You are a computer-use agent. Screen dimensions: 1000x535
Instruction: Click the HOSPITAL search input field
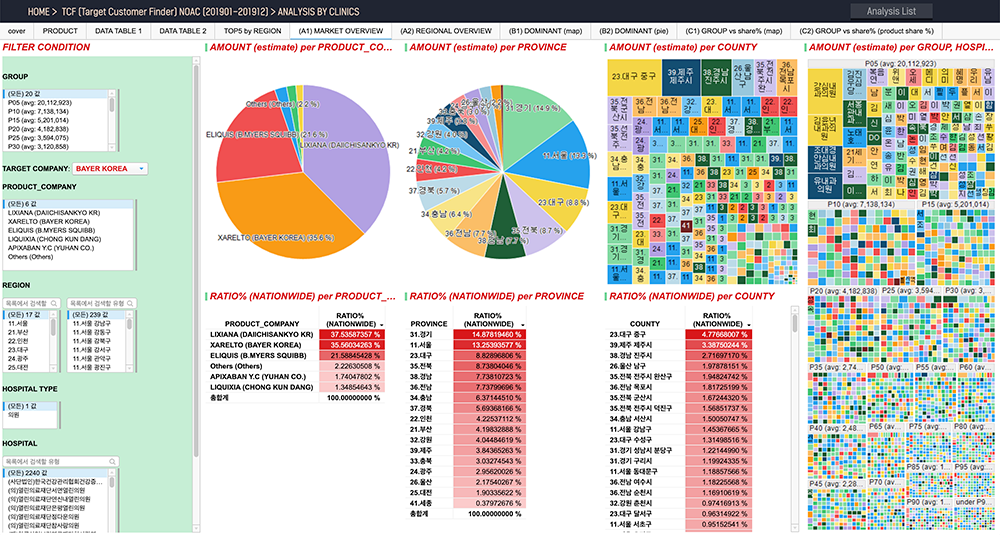pos(61,461)
